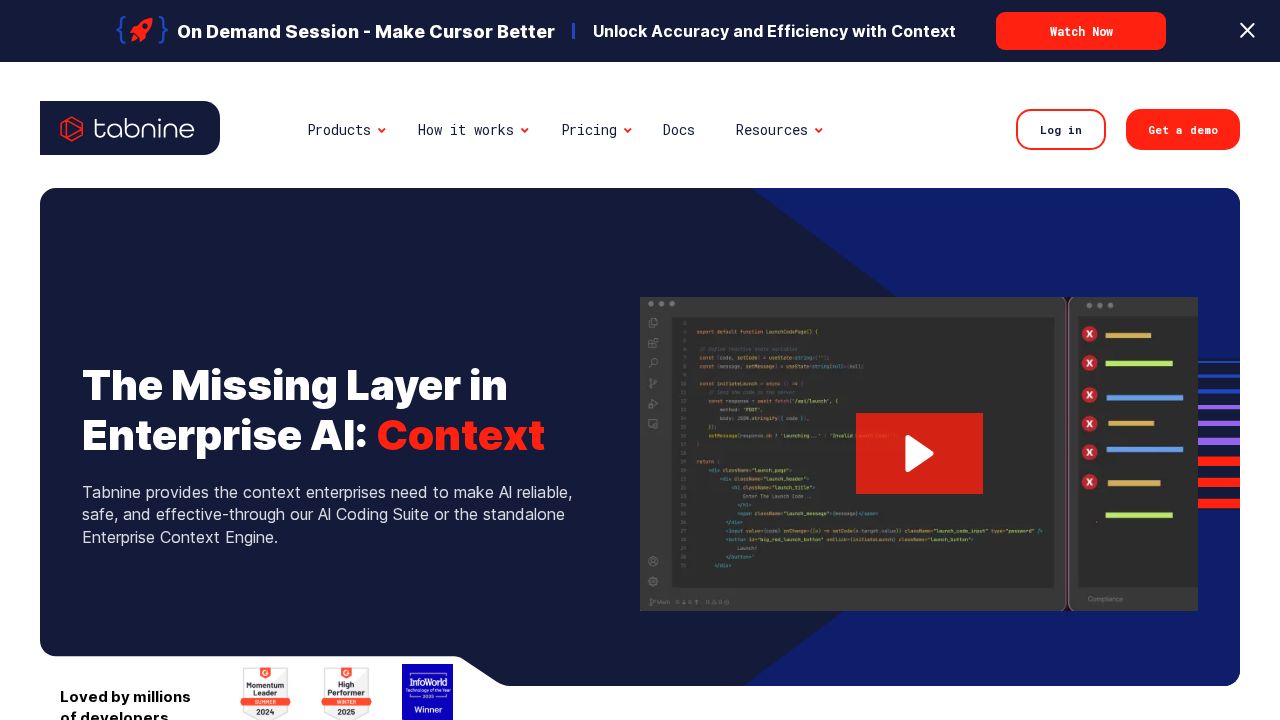The height and width of the screenshot is (720, 1280).
Task: Click the G2 Momentum Leader 2024 badge
Action: click(x=265, y=692)
